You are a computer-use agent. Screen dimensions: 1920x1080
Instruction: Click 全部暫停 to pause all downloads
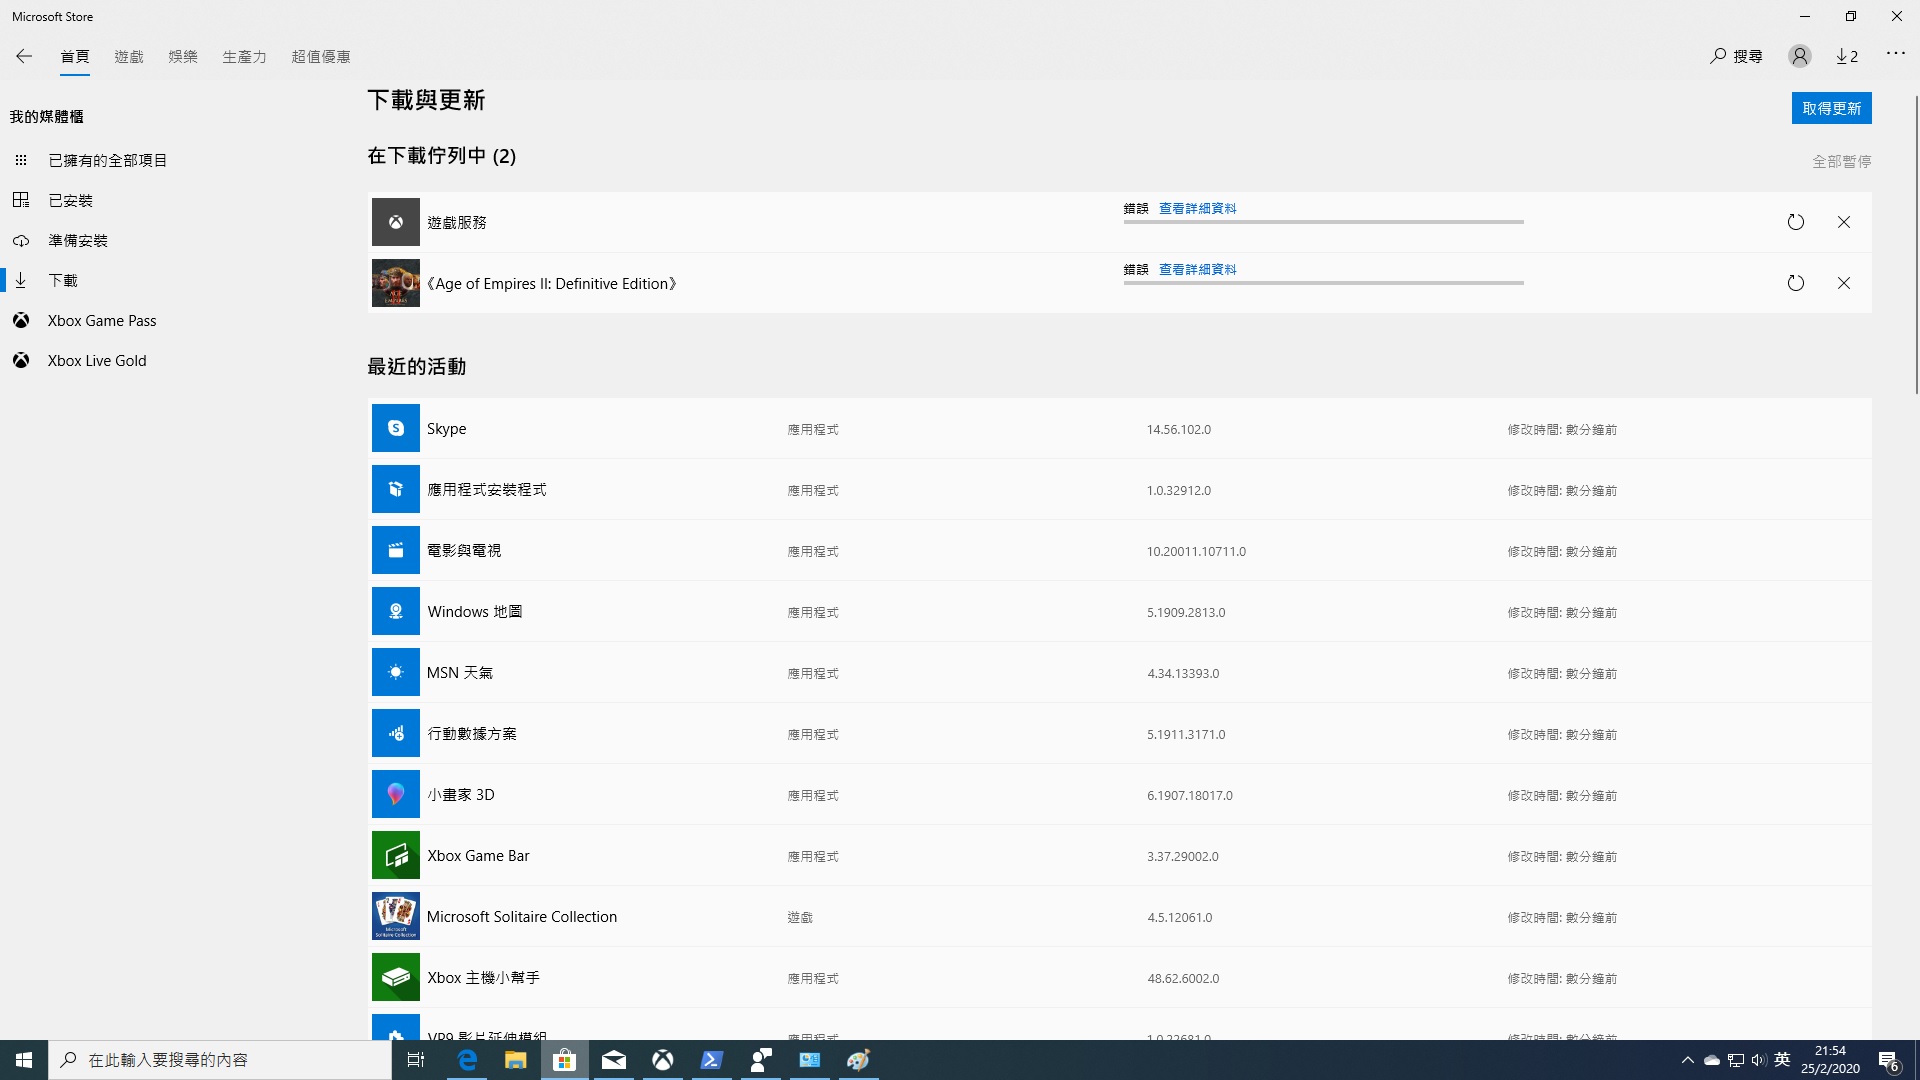pyautogui.click(x=1842, y=161)
